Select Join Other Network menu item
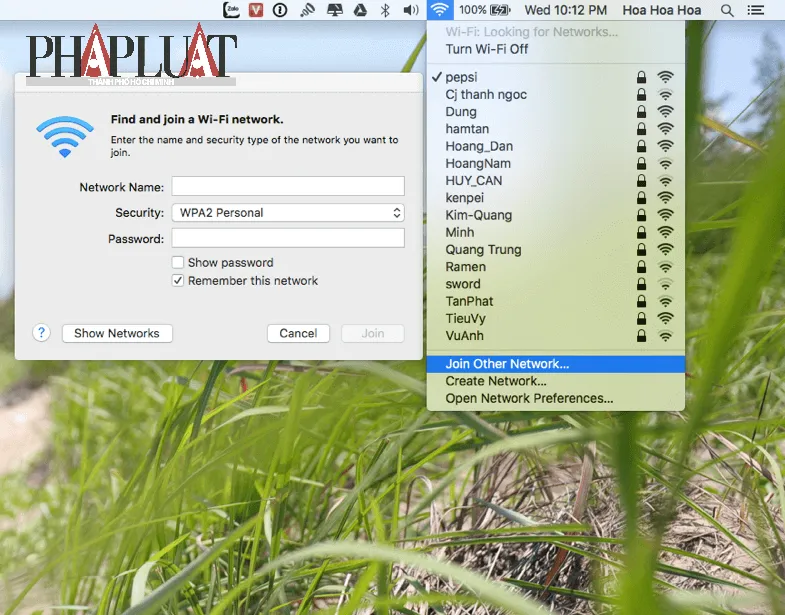 (507, 364)
